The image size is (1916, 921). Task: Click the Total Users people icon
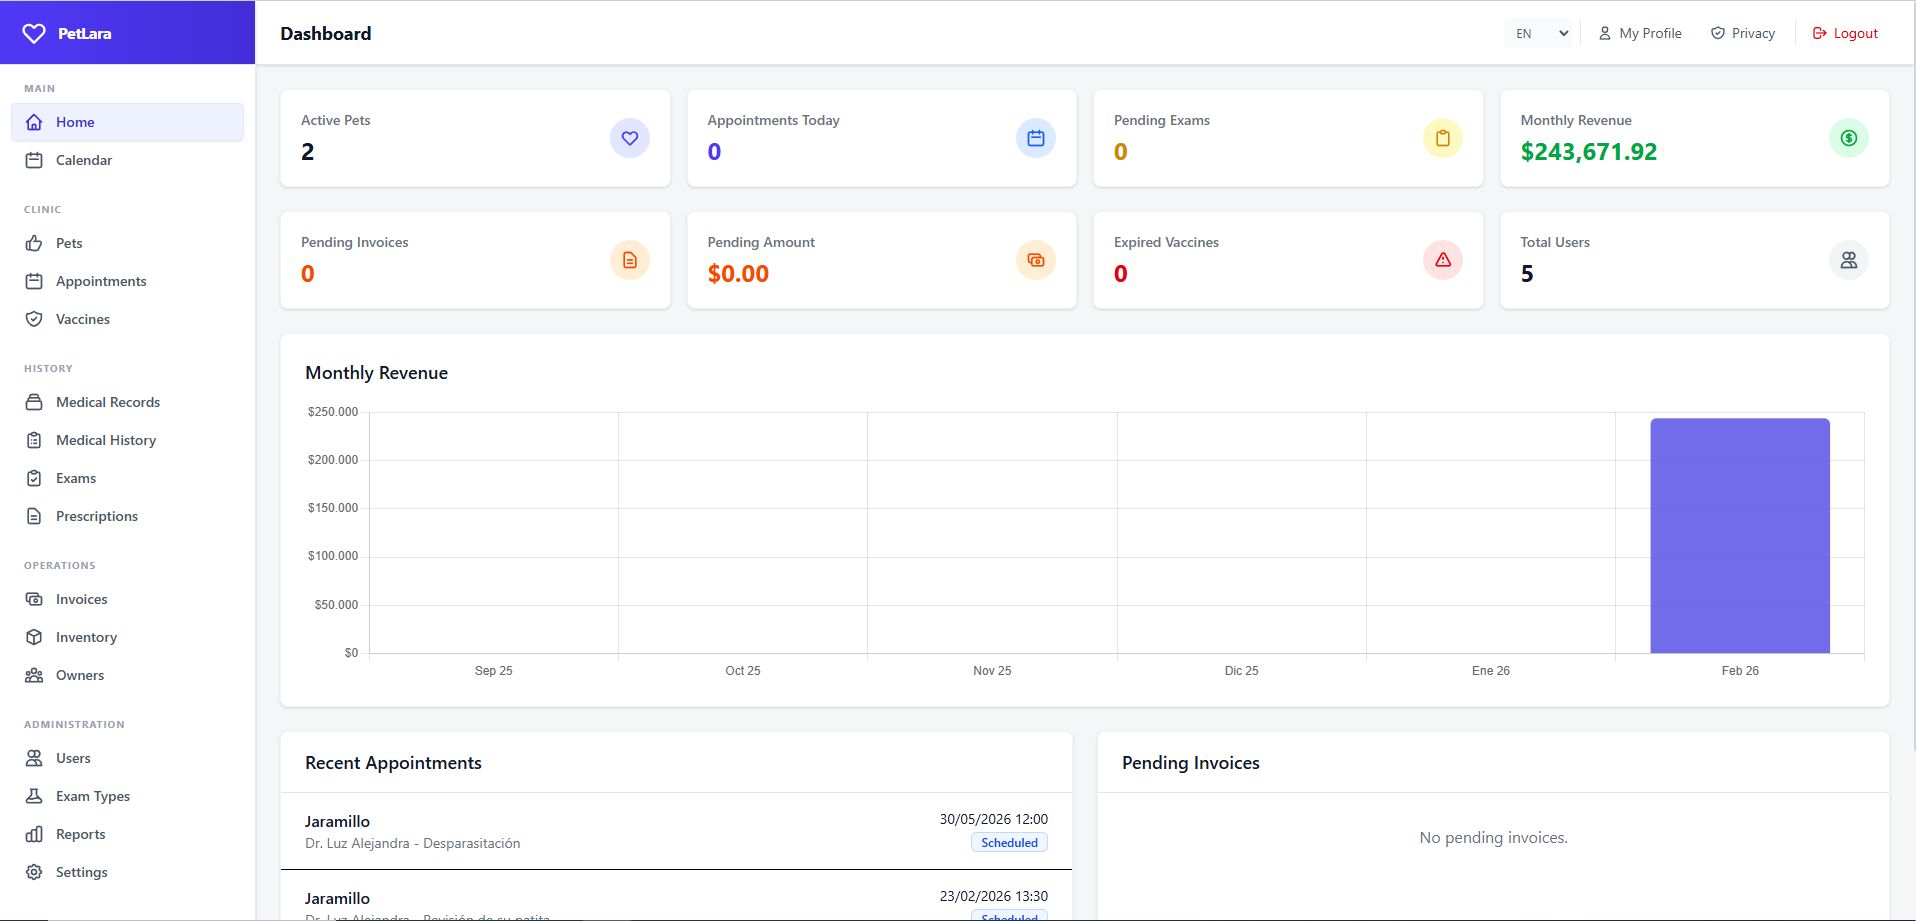[1848, 260]
